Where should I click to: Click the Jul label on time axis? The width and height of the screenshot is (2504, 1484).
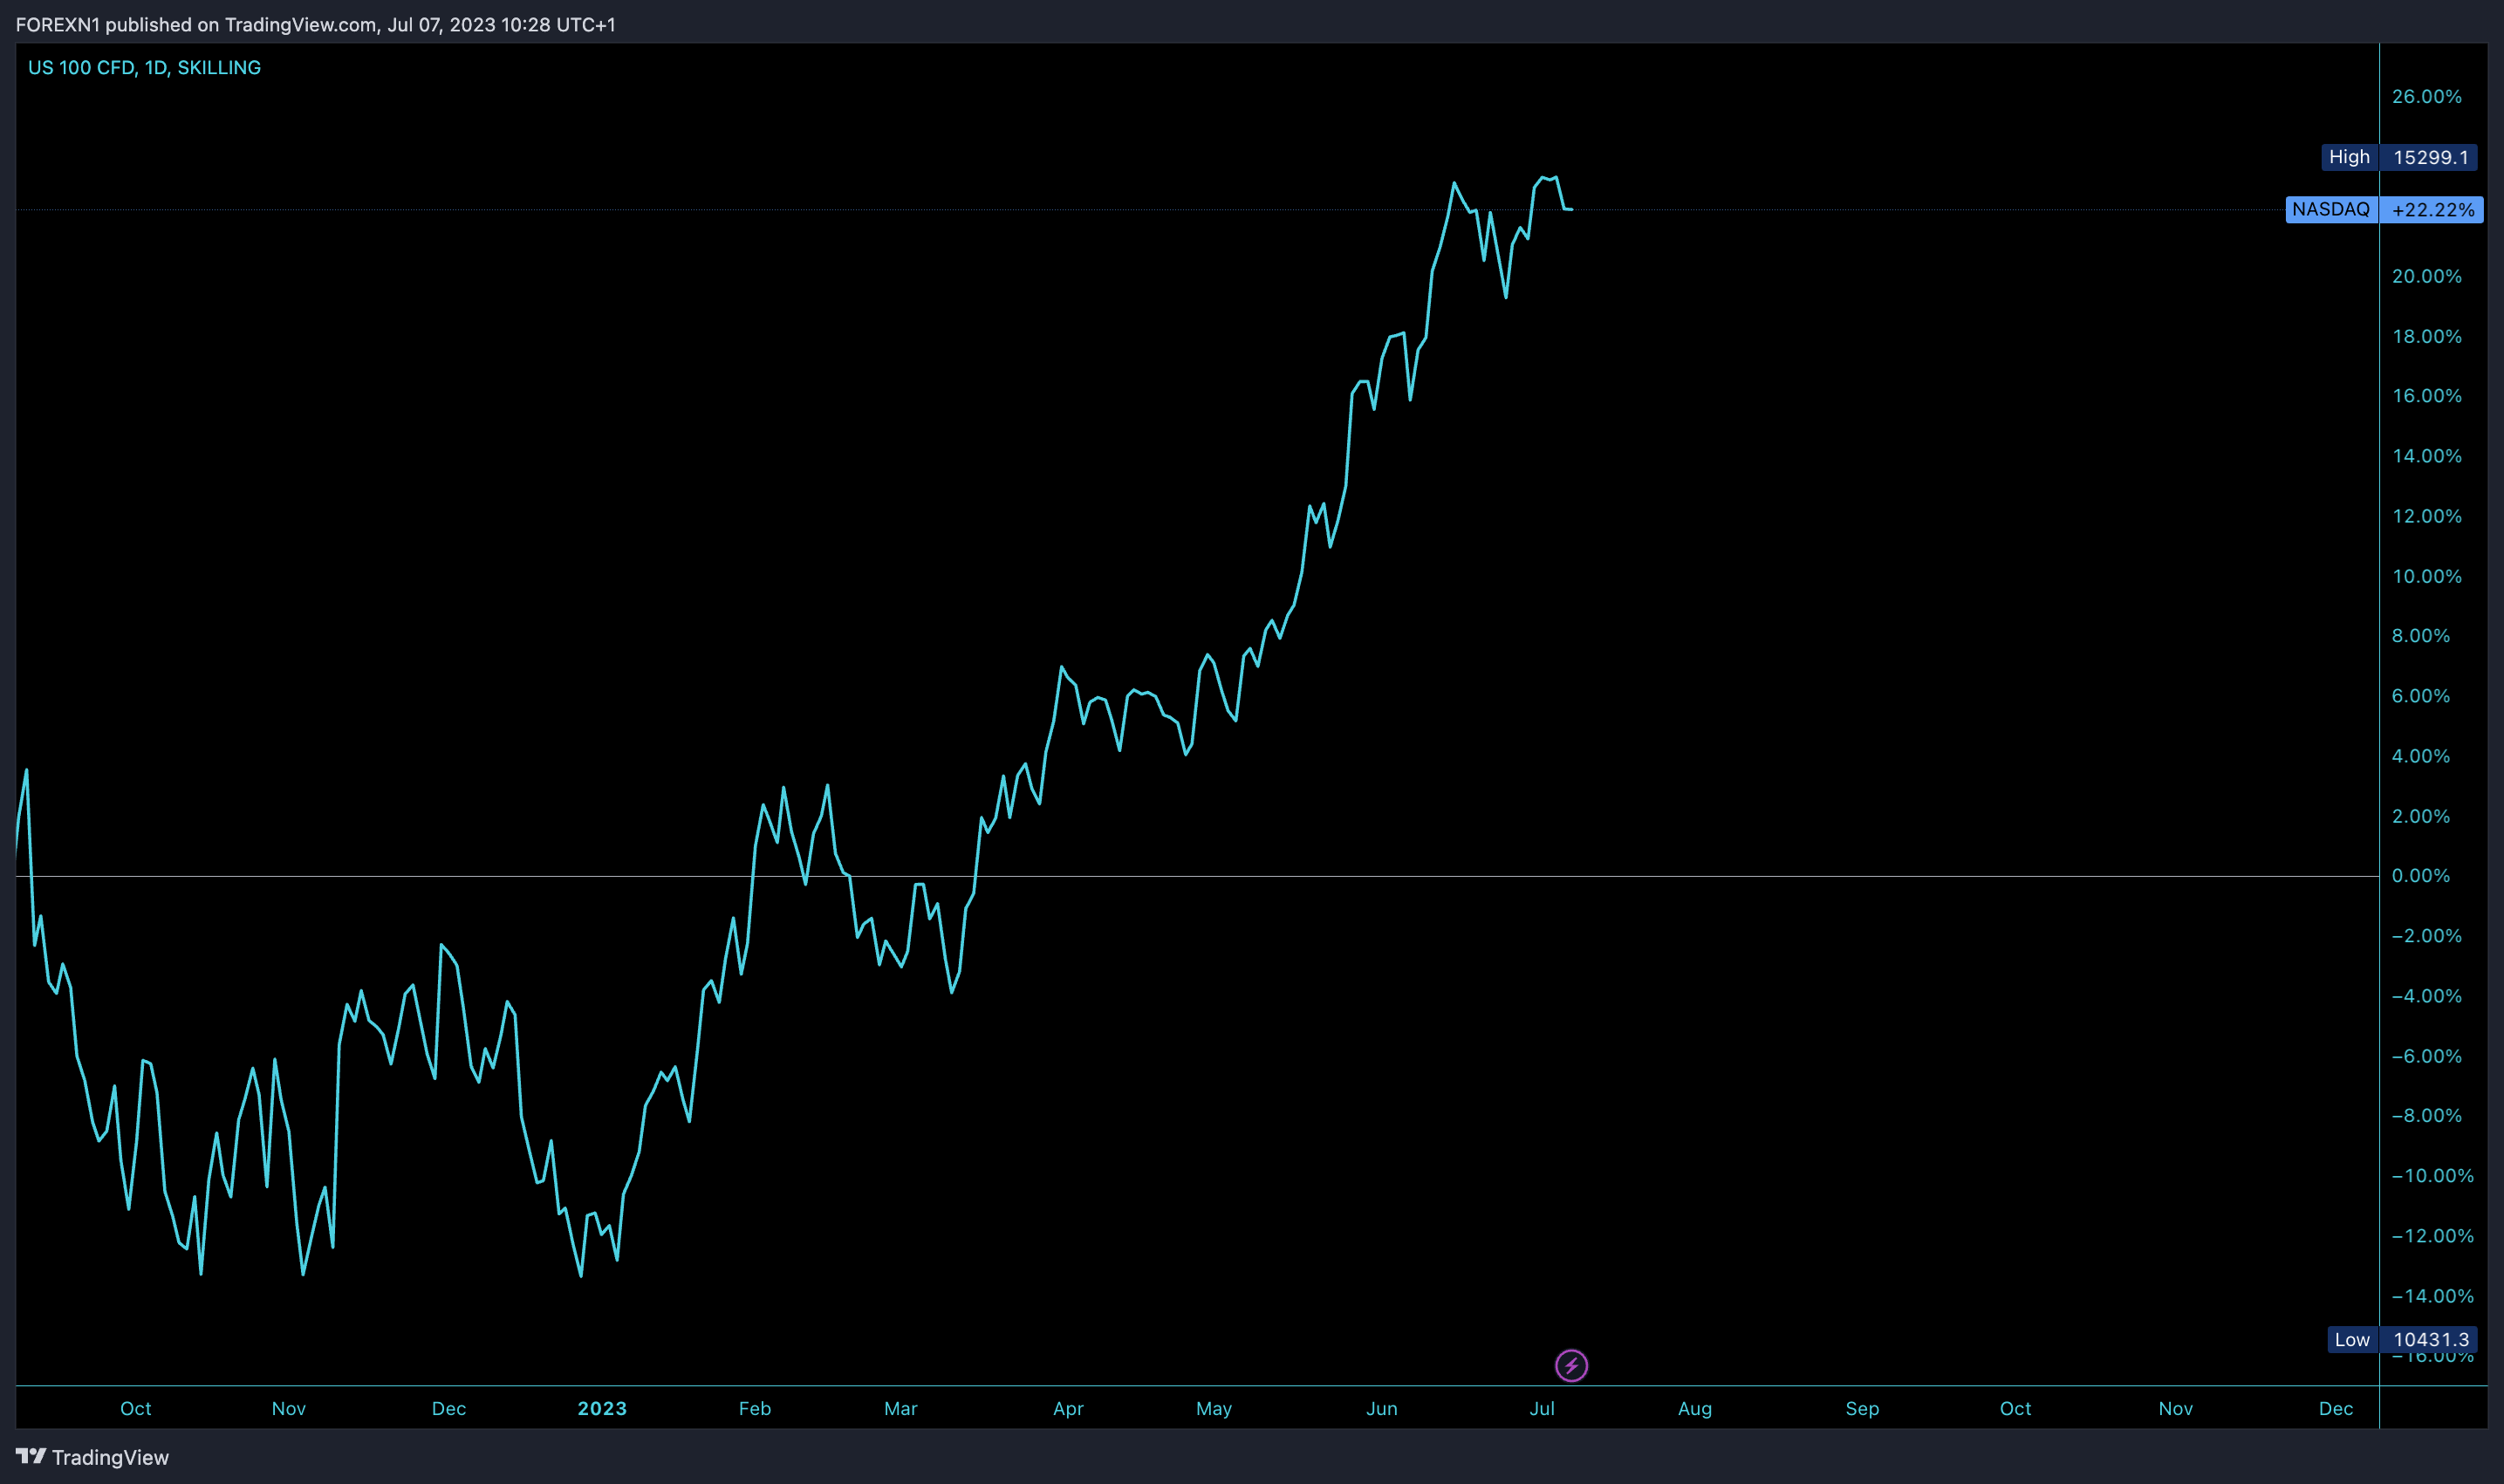pyautogui.click(x=1542, y=1408)
